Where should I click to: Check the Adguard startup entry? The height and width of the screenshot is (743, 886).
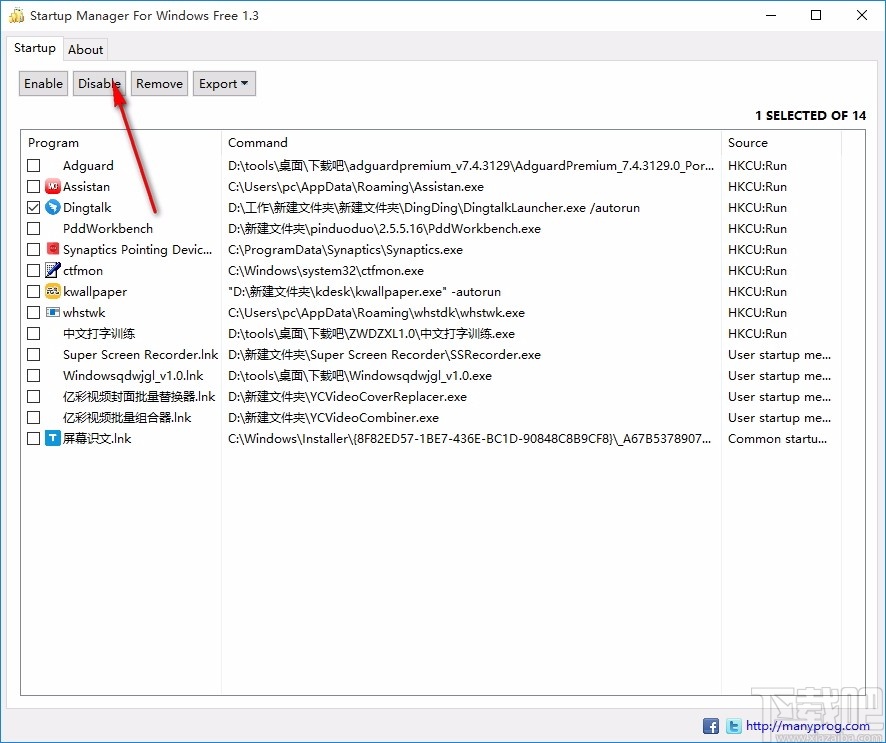click(x=33, y=165)
